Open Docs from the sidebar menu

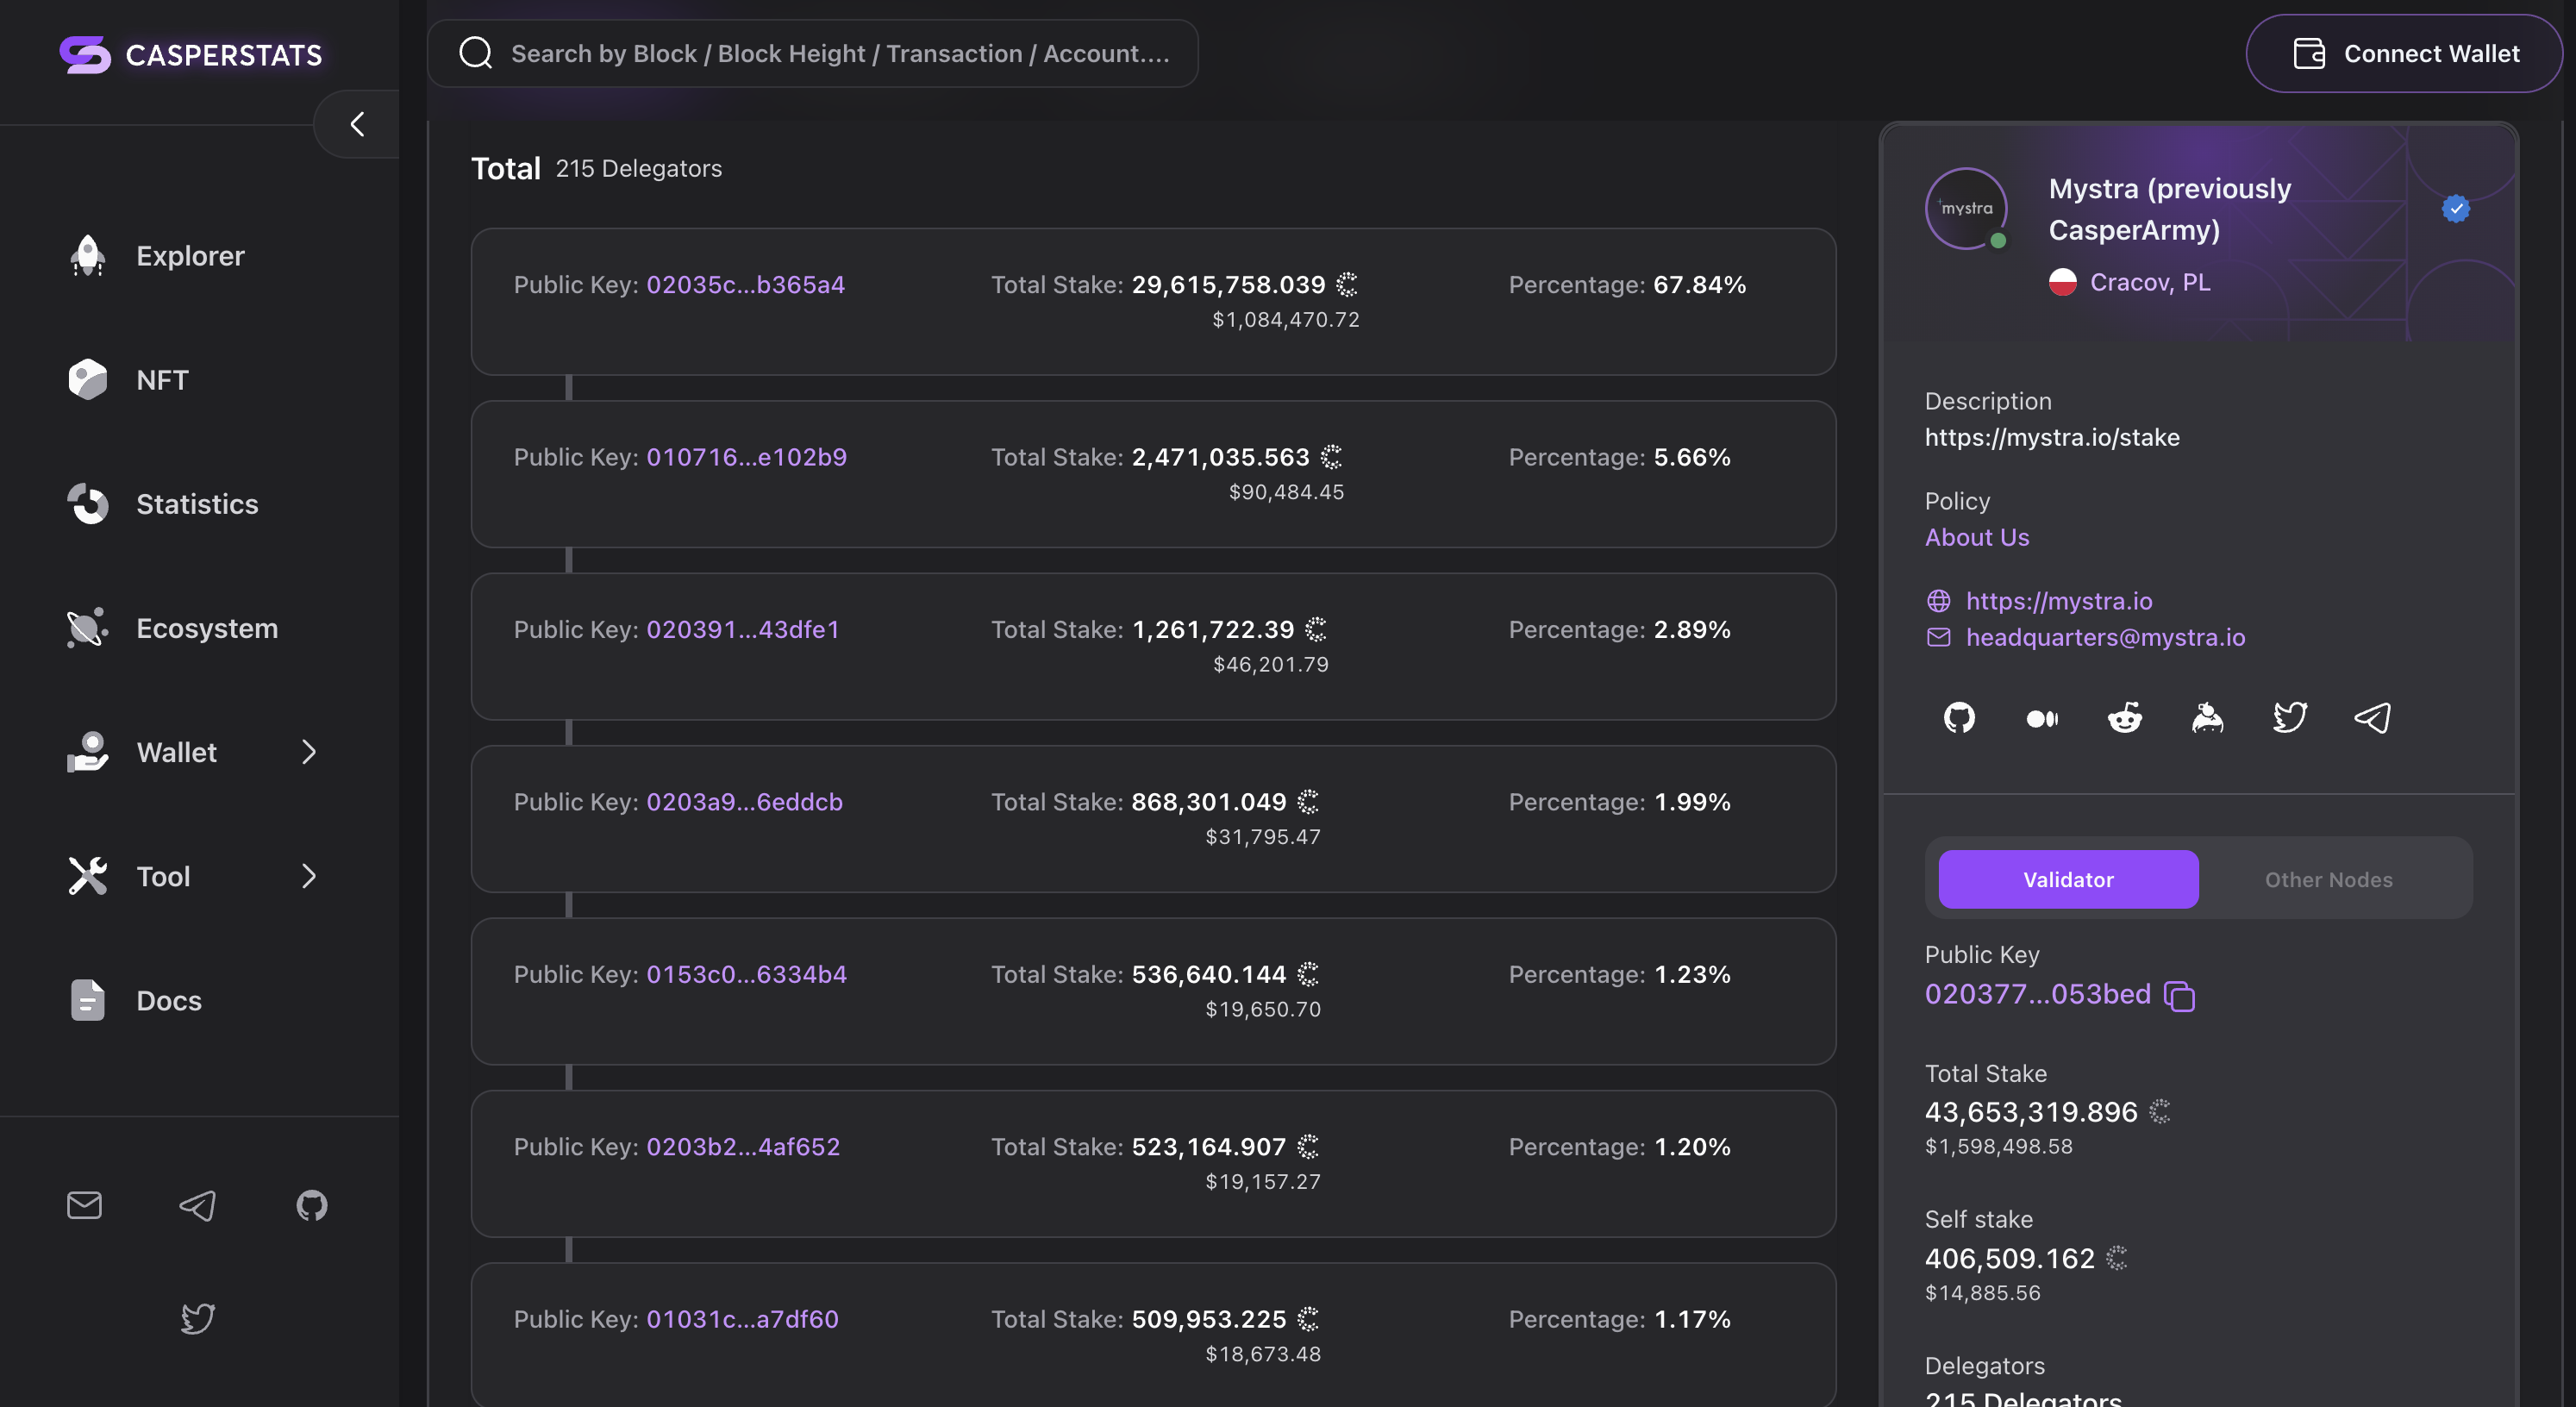click(x=168, y=1000)
